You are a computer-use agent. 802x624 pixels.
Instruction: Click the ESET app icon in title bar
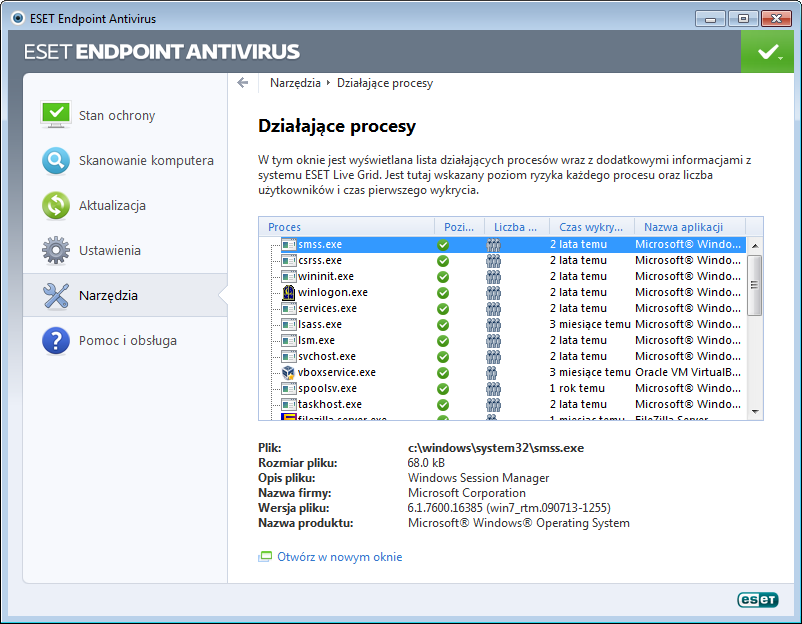[x=18, y=18]
